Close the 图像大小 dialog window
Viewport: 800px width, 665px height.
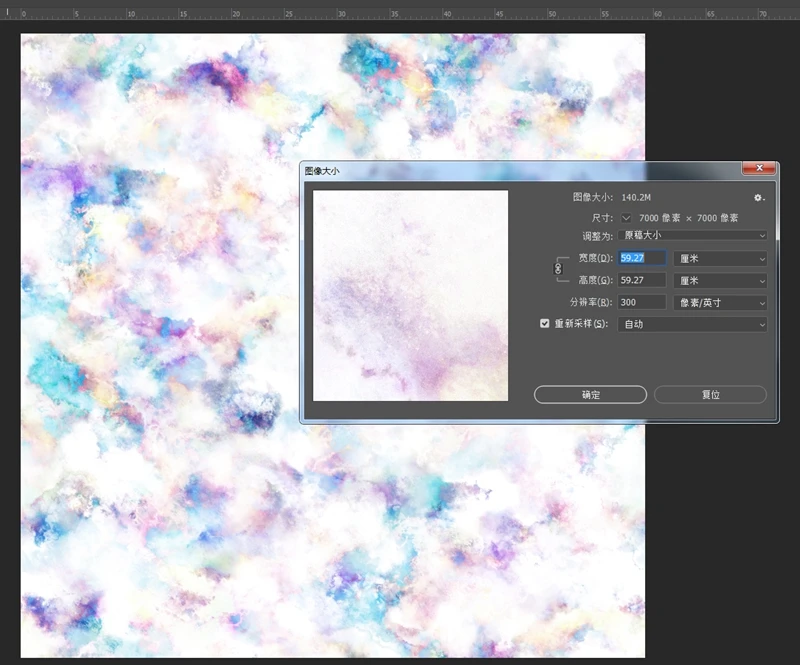[759, 170]
